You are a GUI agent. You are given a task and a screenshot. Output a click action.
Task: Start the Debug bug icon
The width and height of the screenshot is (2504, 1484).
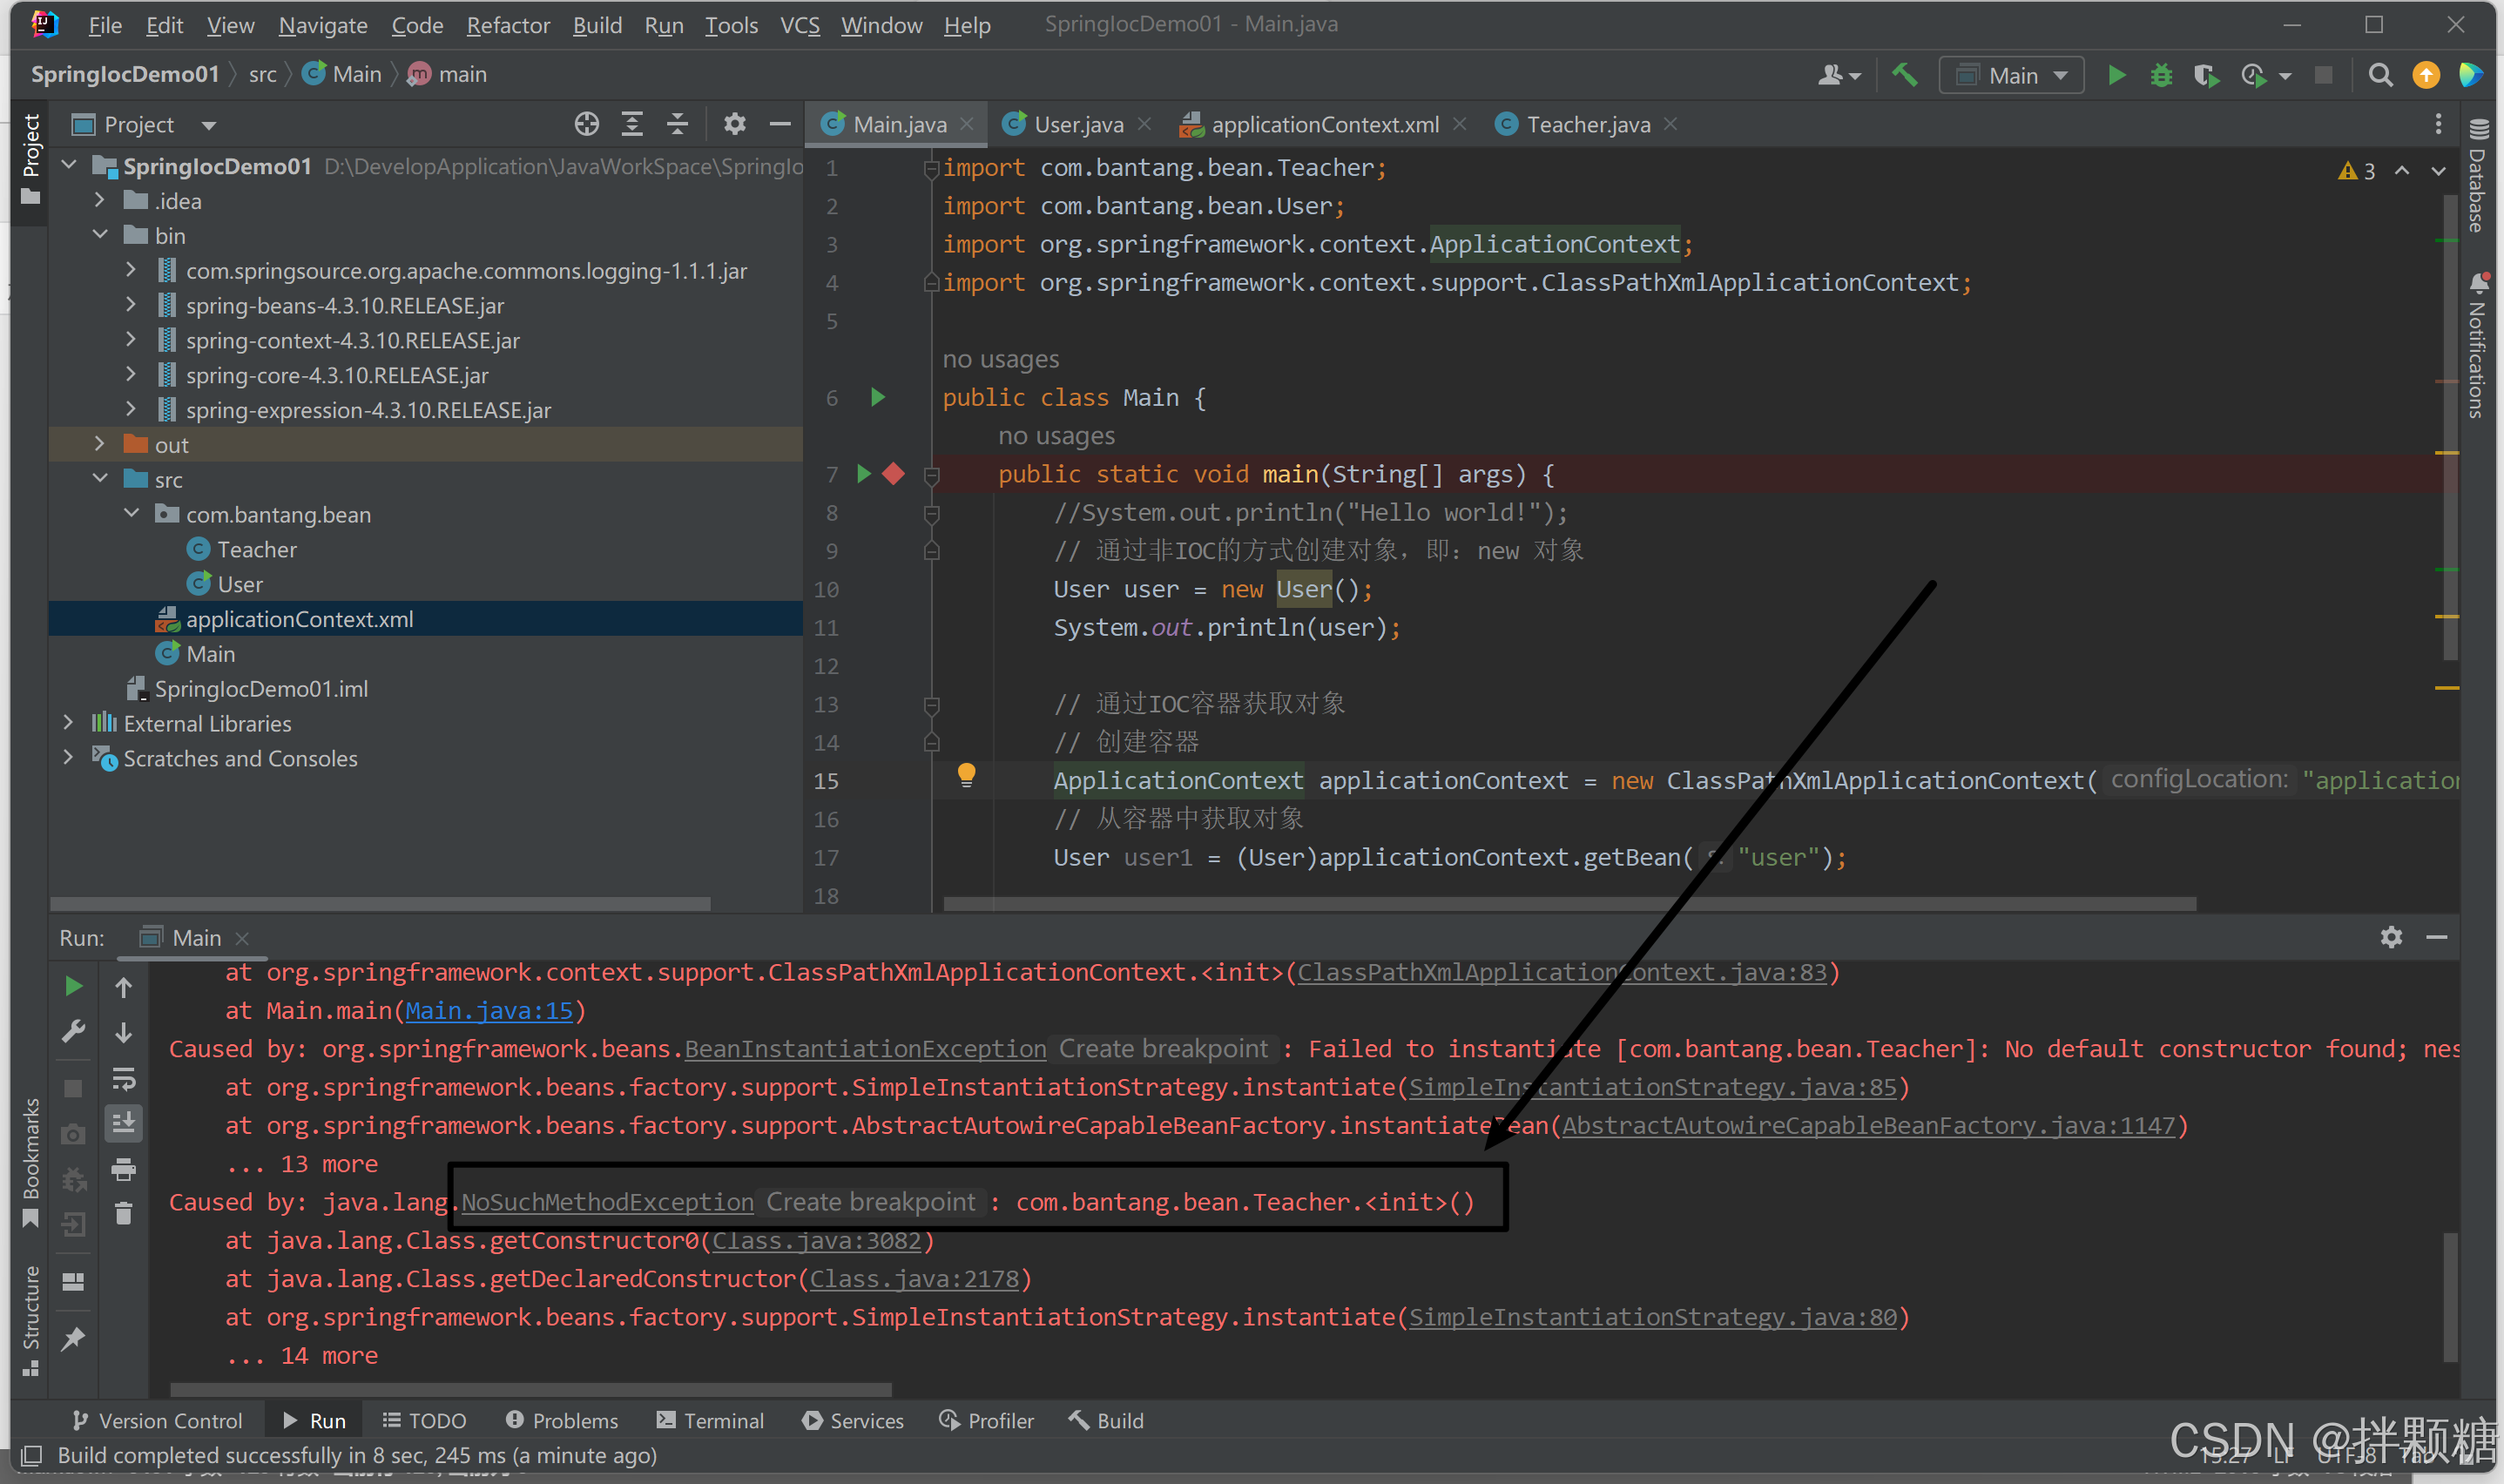(x=2161, y=75)
